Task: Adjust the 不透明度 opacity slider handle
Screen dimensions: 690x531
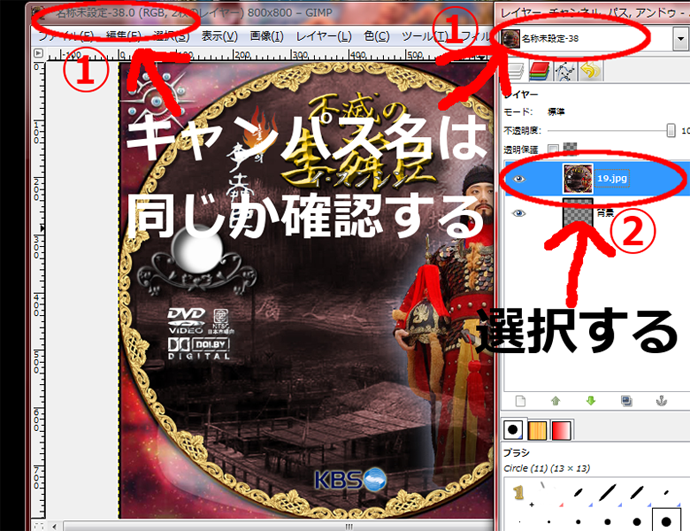Action: click(671, 130)
